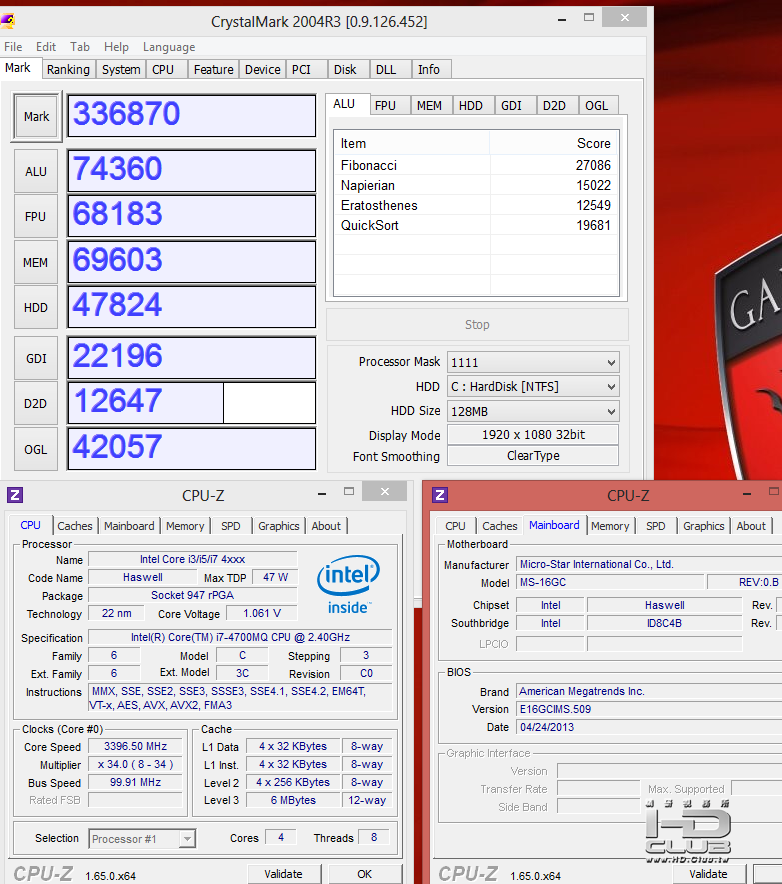Click the CrystalMark app icon in title bar

7,21
